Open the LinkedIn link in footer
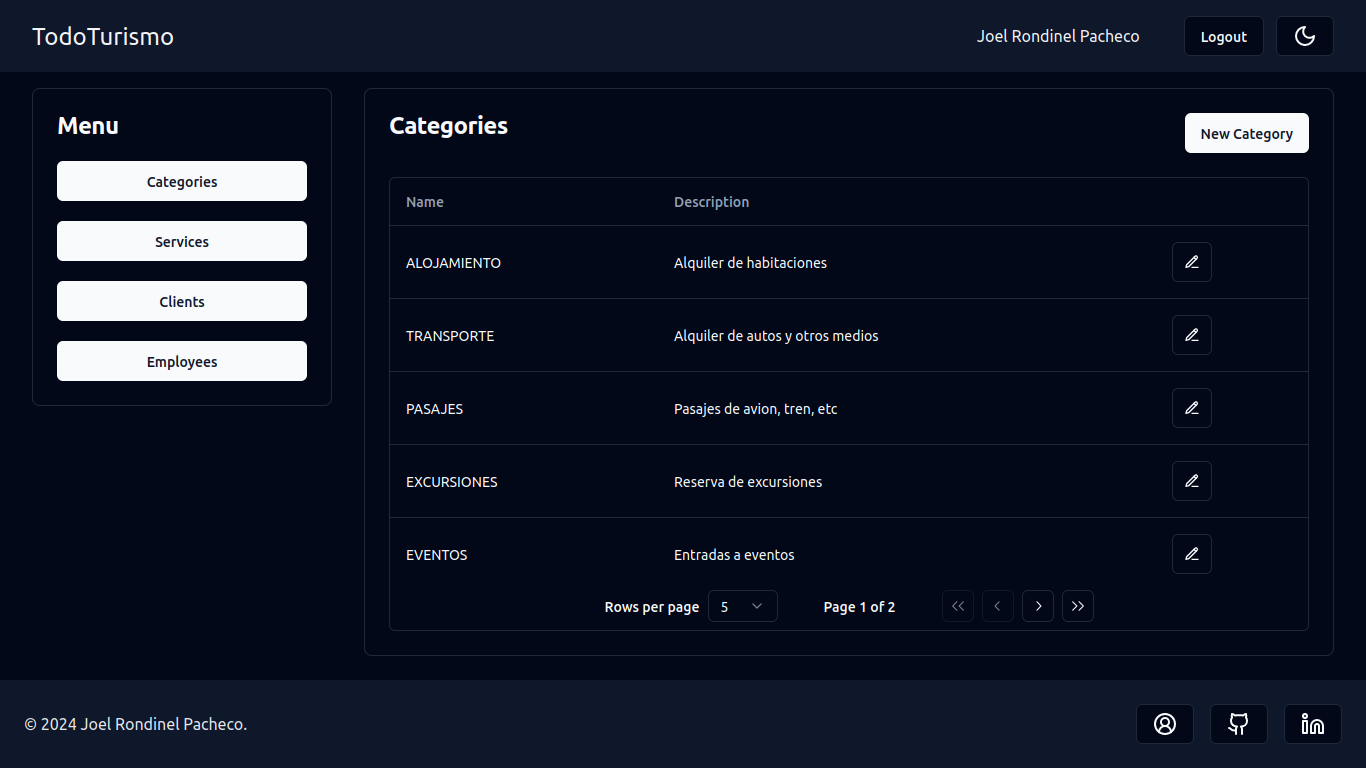The height and width of the screenshot is (768, 1366). click(1312, 724)
